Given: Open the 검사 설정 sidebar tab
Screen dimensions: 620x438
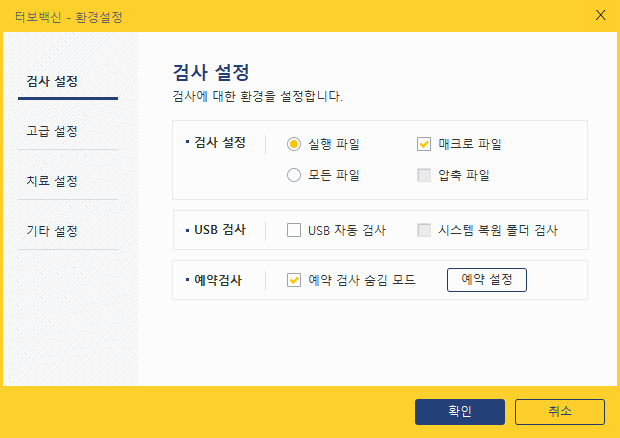Looking at the screenshot, I should [x=52, y=80].
